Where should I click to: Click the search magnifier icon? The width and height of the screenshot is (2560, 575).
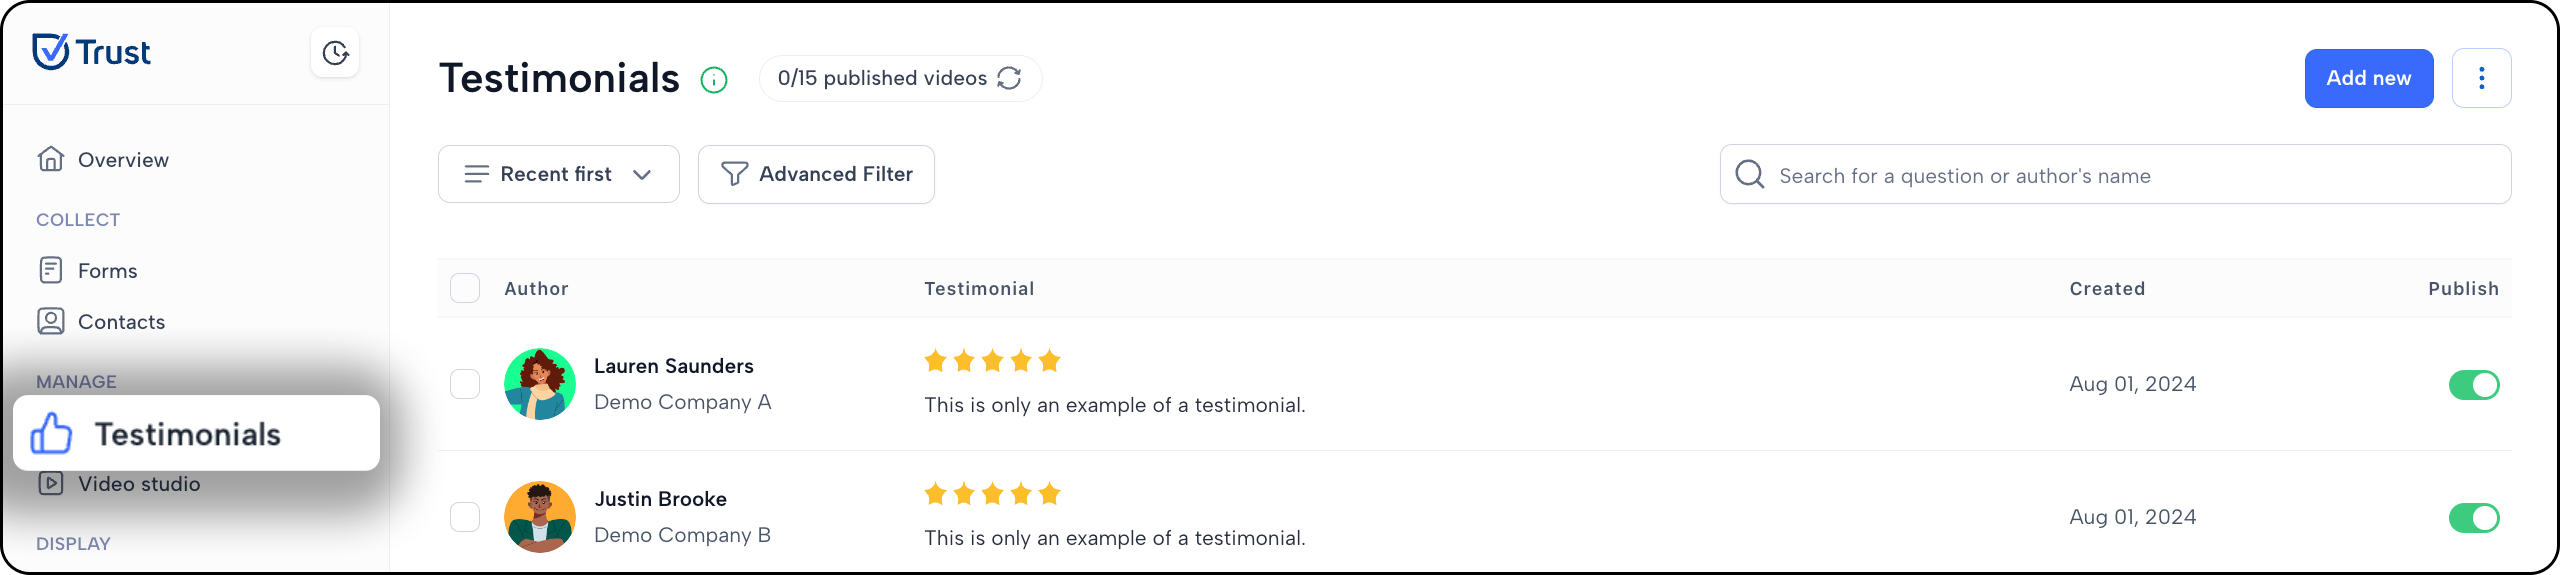pyautogui.click(x=1749, y=174)
